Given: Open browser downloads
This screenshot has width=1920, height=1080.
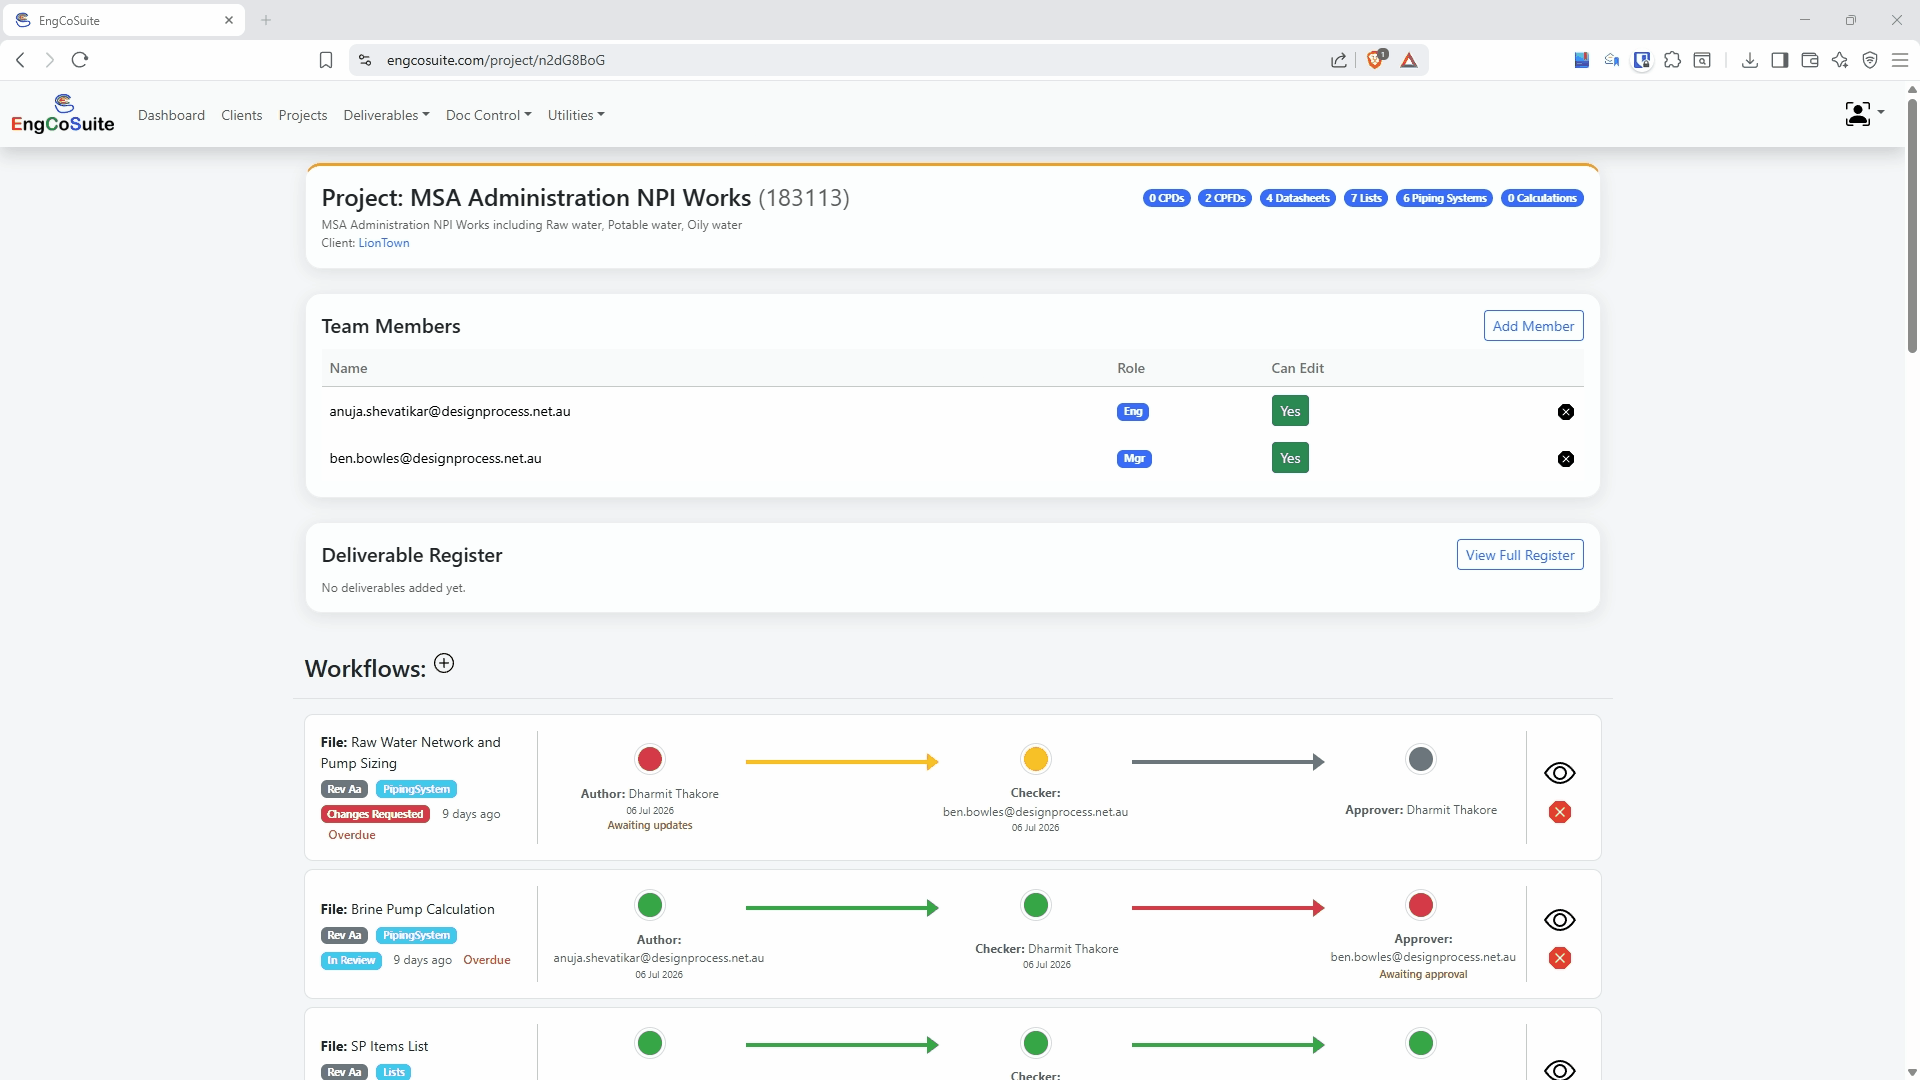Looking at the screenshot, I should pyautogui.click(x=1750, y=60).
